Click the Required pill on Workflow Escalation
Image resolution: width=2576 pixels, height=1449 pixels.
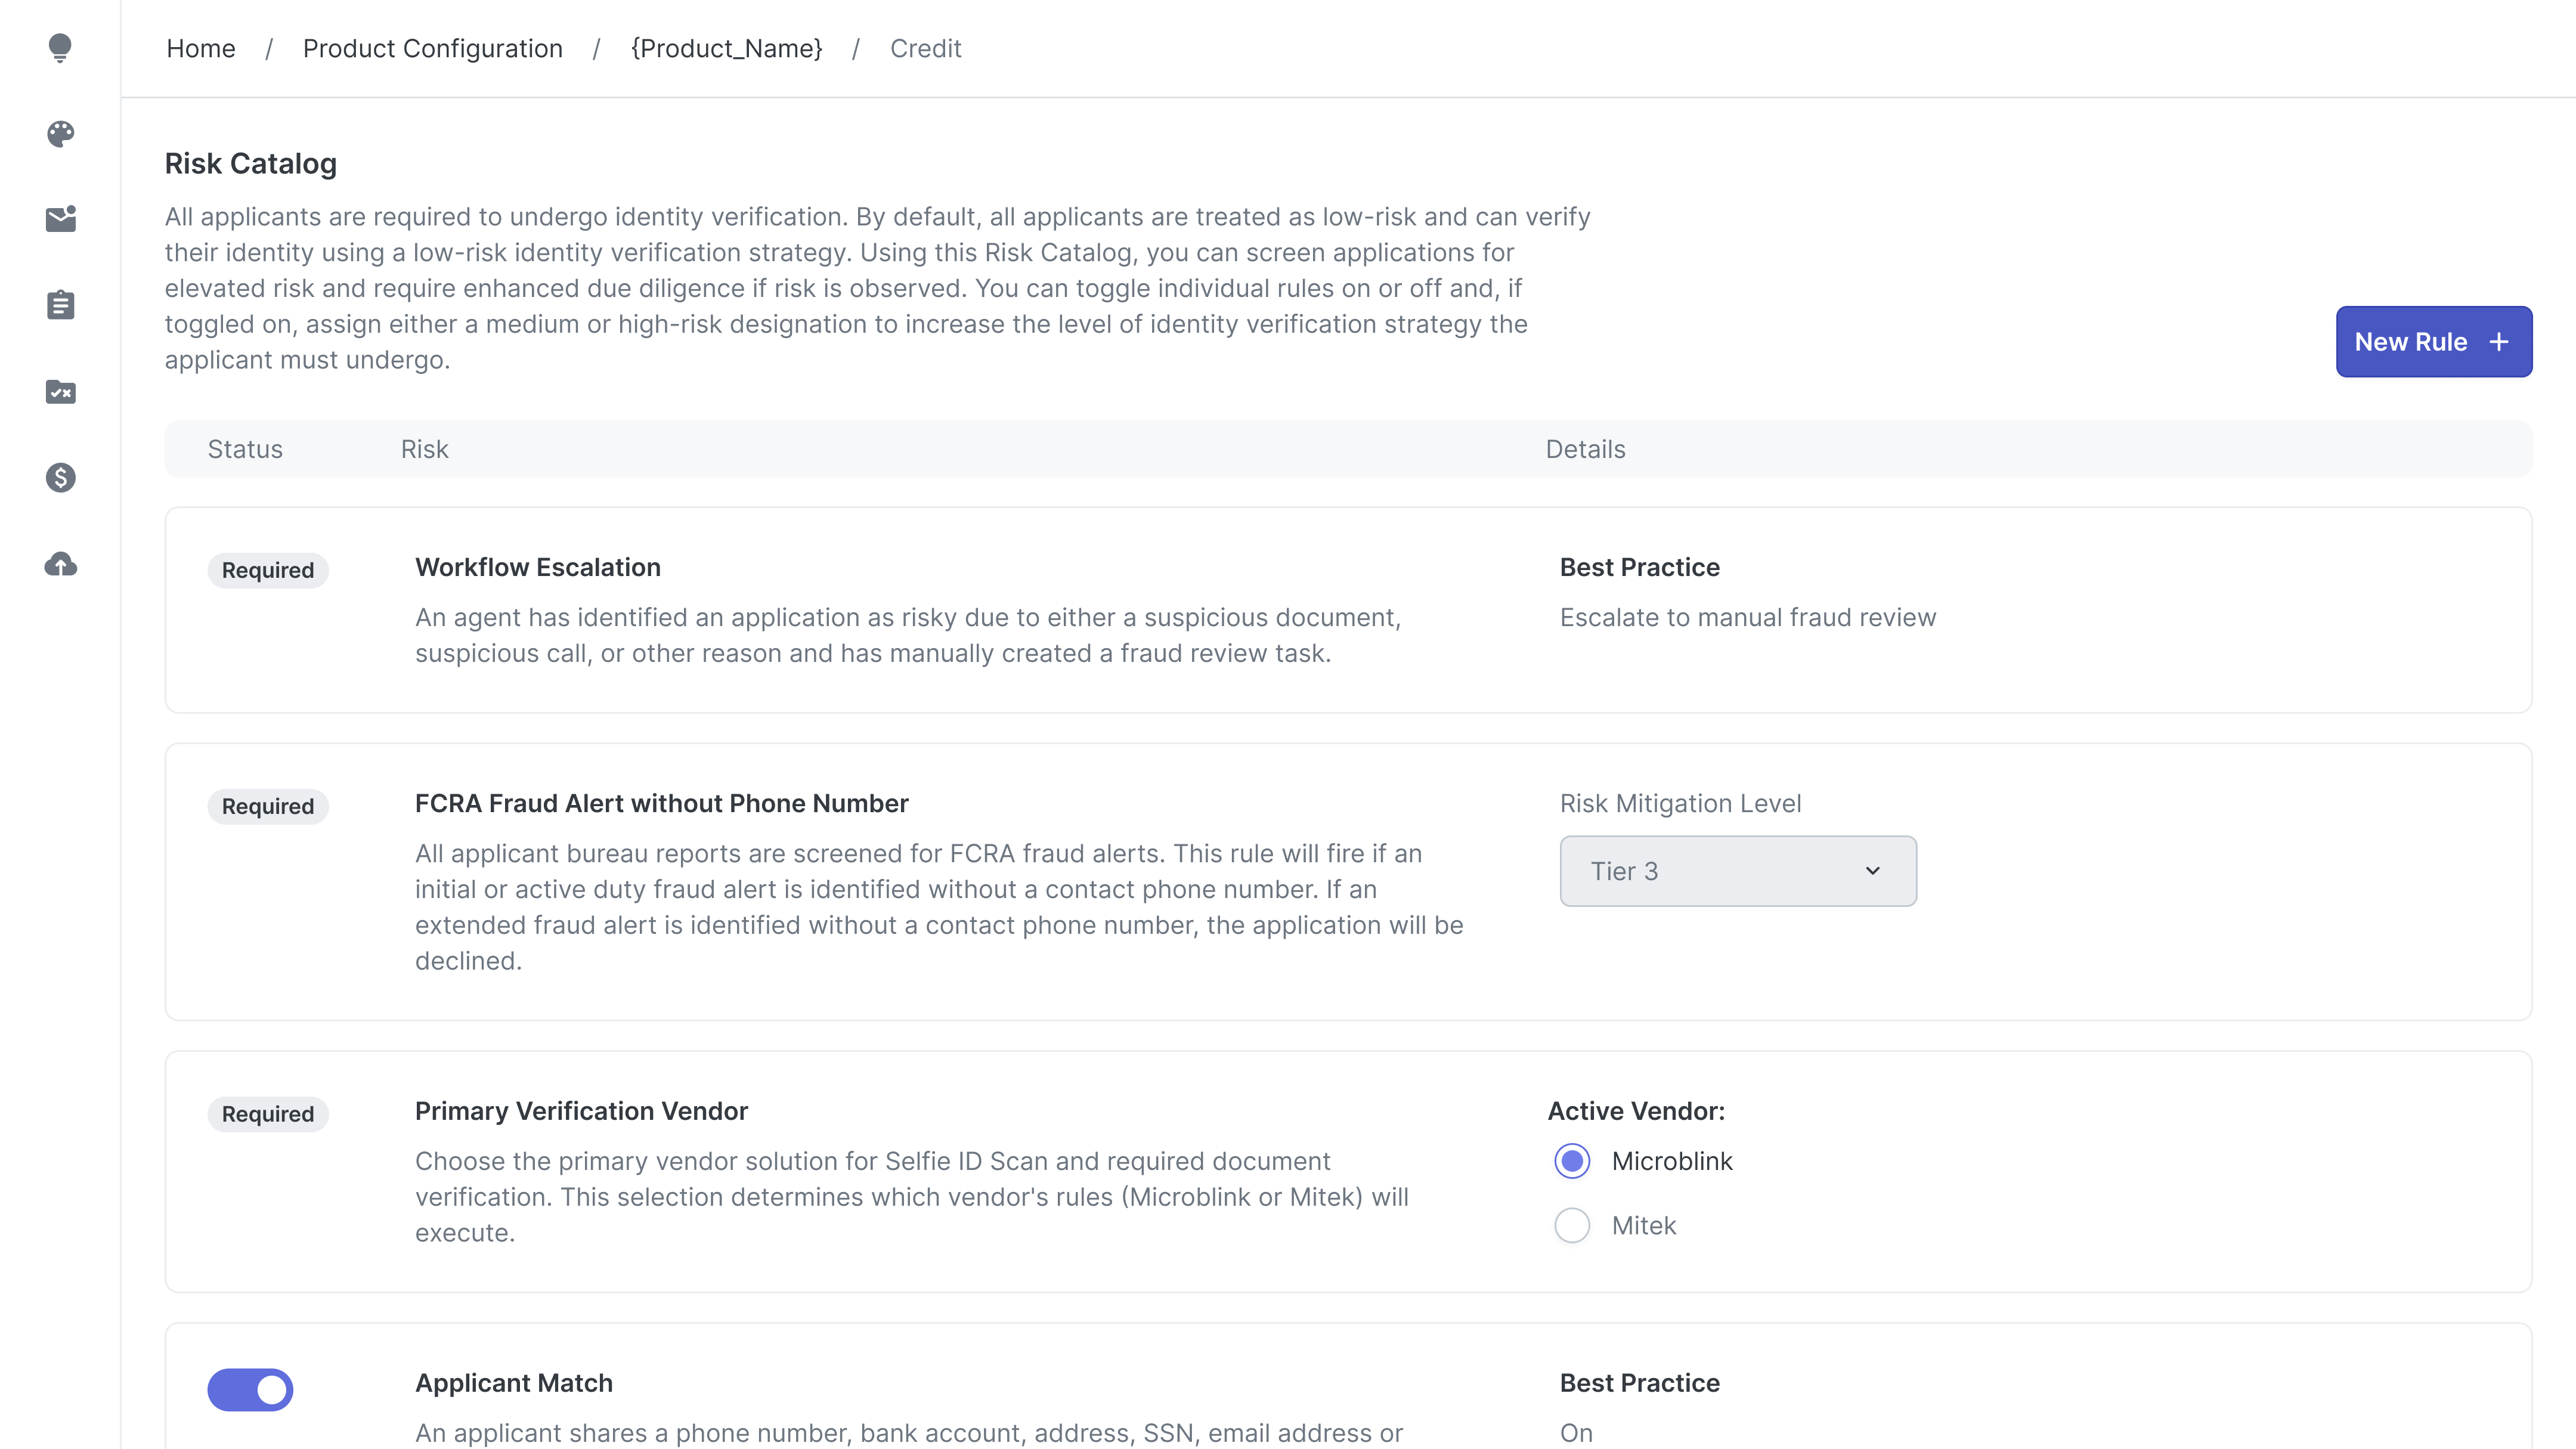267,570
